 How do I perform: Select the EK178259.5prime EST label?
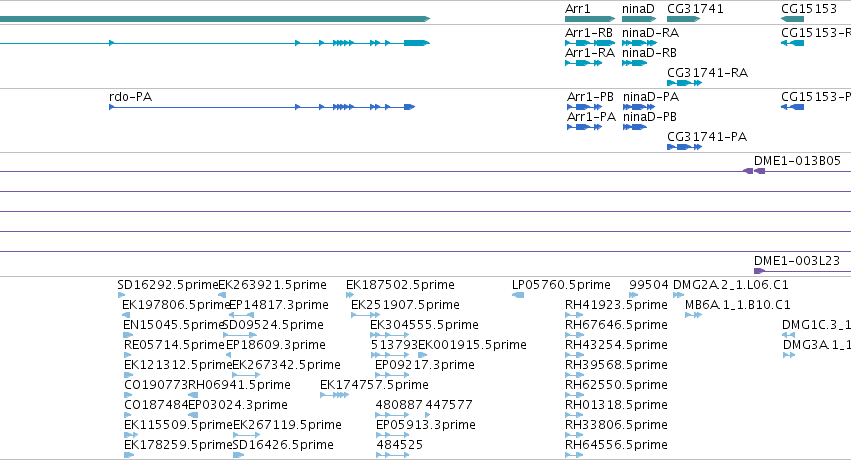[178, 445]
